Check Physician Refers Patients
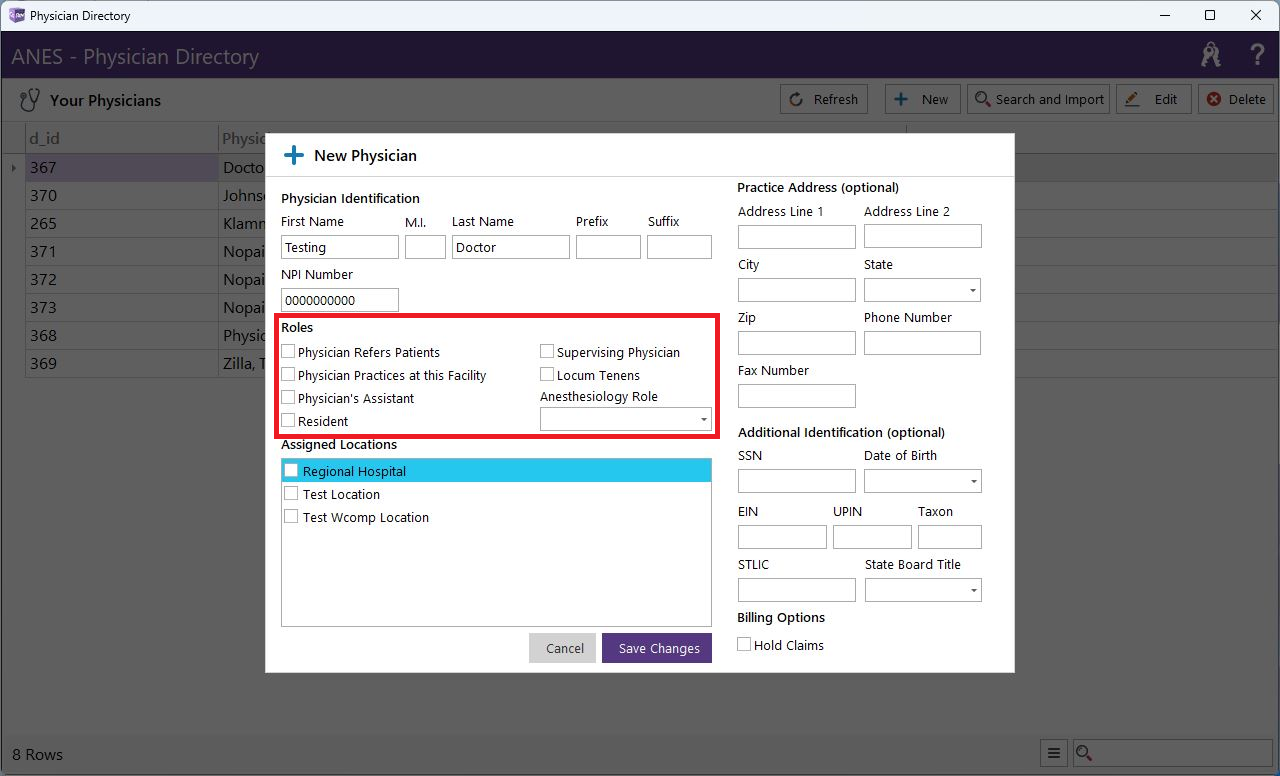 tap(289, 352)
